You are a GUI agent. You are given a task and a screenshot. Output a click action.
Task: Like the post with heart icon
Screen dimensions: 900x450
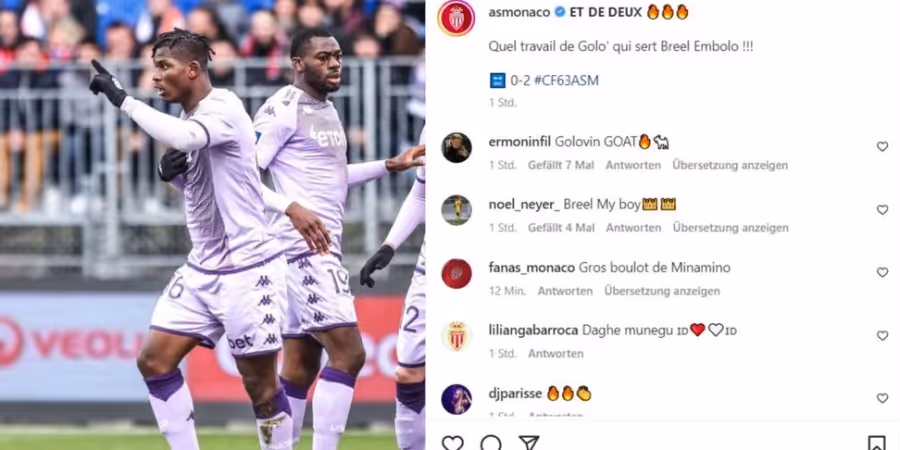(x=452, y=443)
